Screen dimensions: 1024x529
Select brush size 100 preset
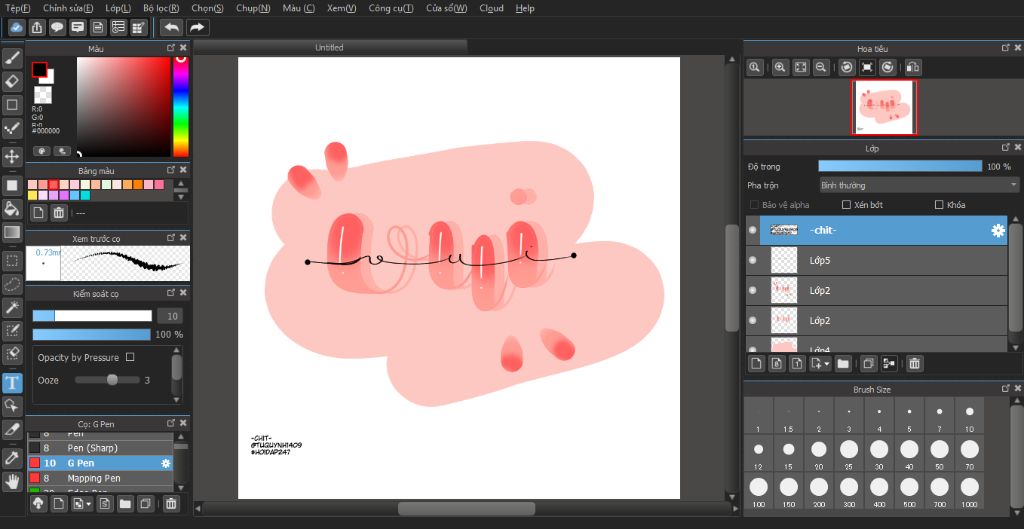(758, 492)
